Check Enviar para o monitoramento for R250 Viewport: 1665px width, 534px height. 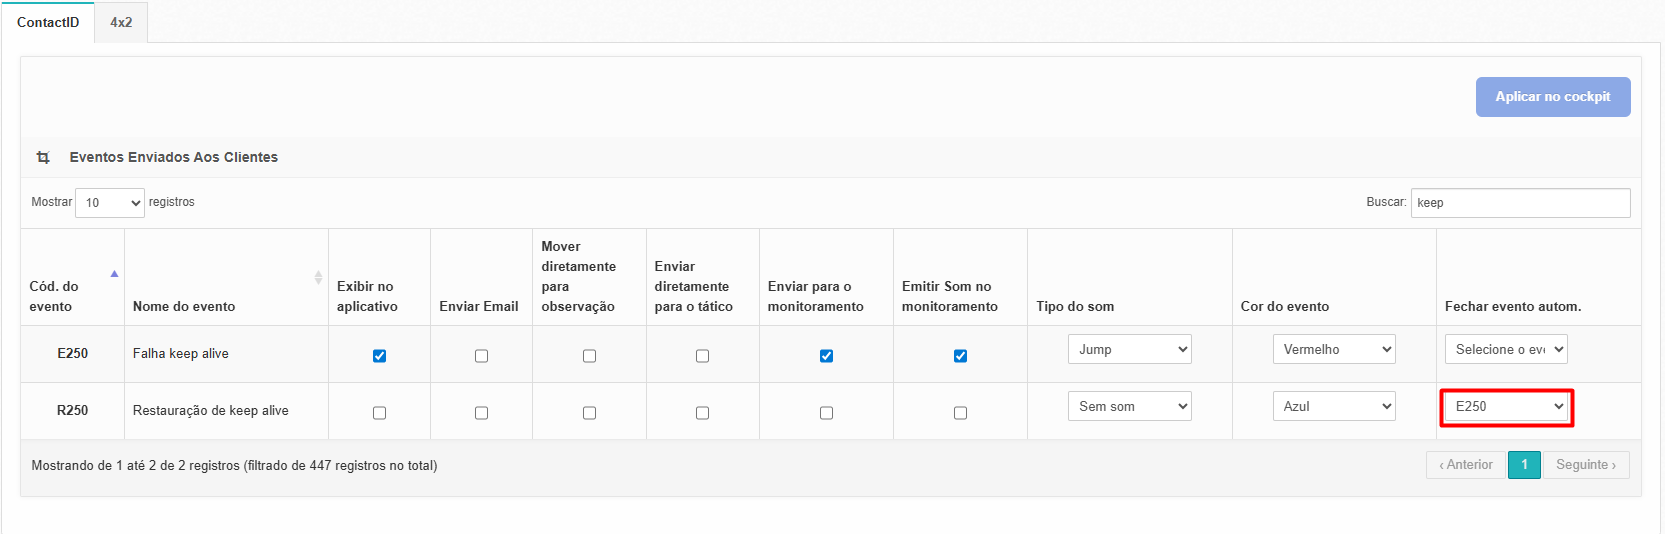(826, 413)
